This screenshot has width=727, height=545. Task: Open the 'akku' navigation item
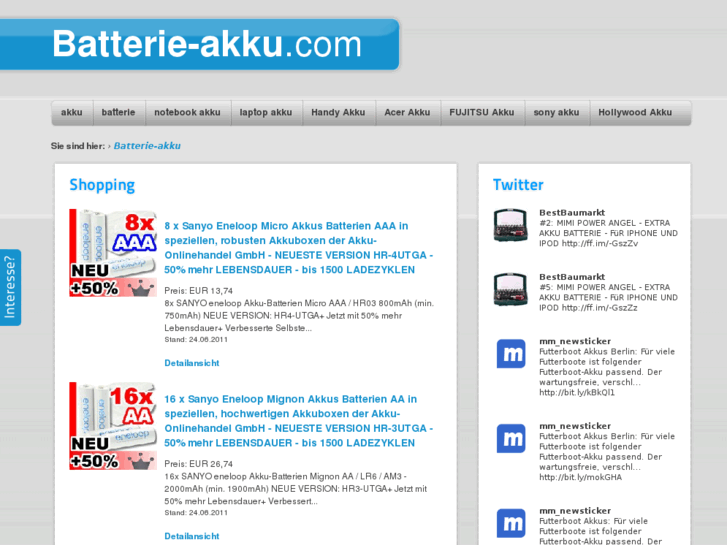(72, 113)
